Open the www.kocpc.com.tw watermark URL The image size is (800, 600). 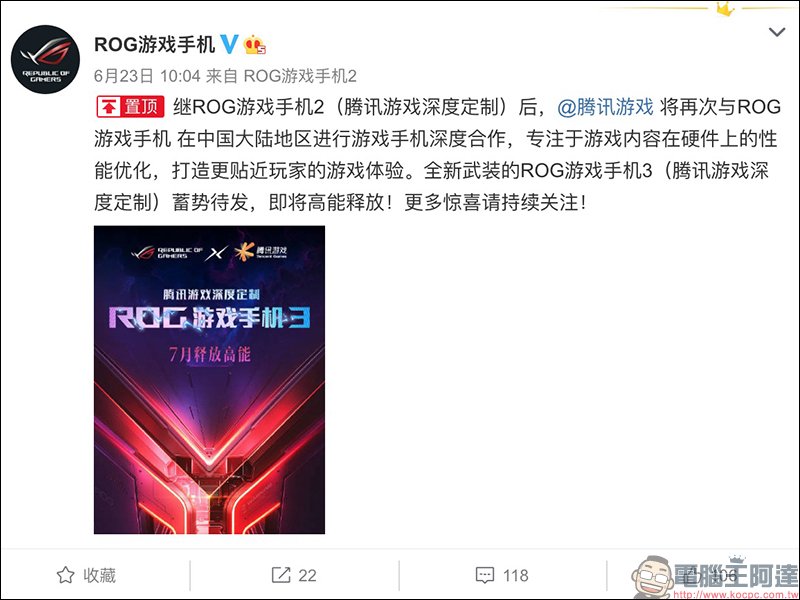(x=736, y=595)
